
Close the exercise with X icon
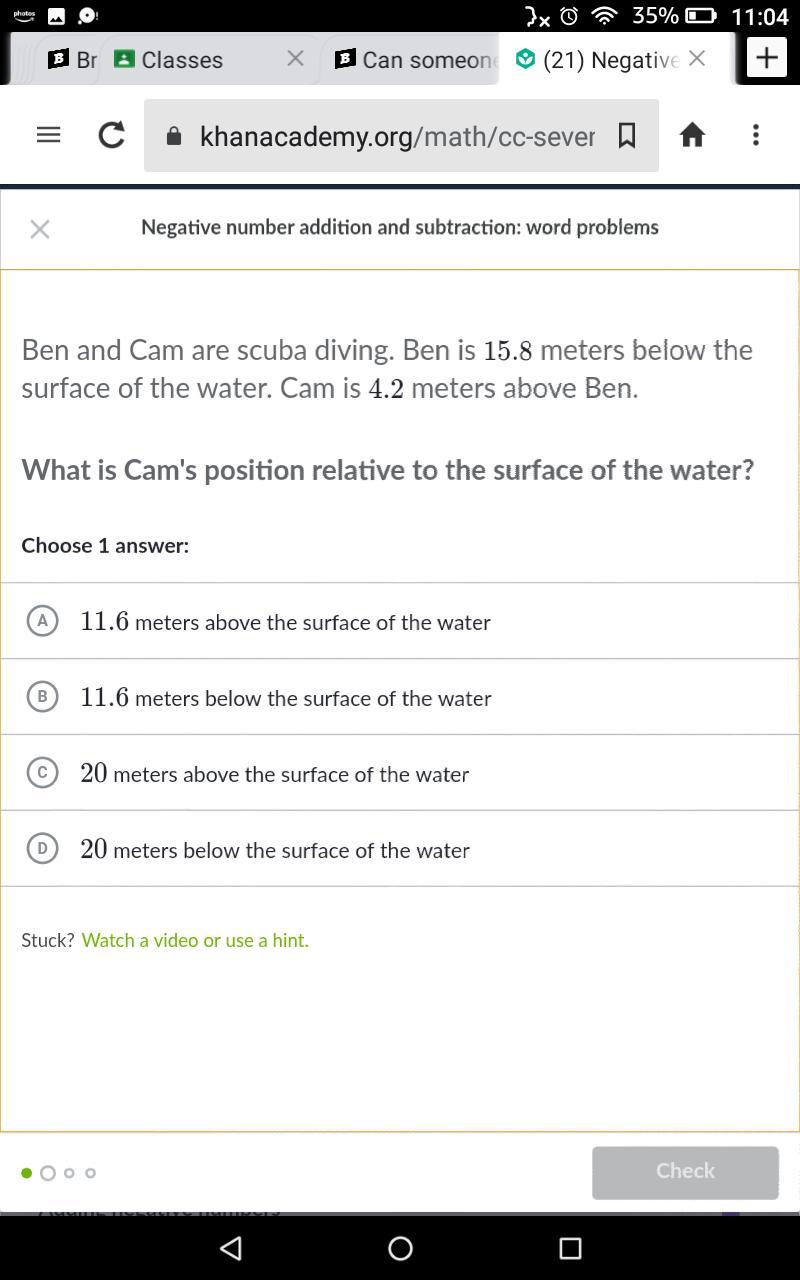click(40, 229)
